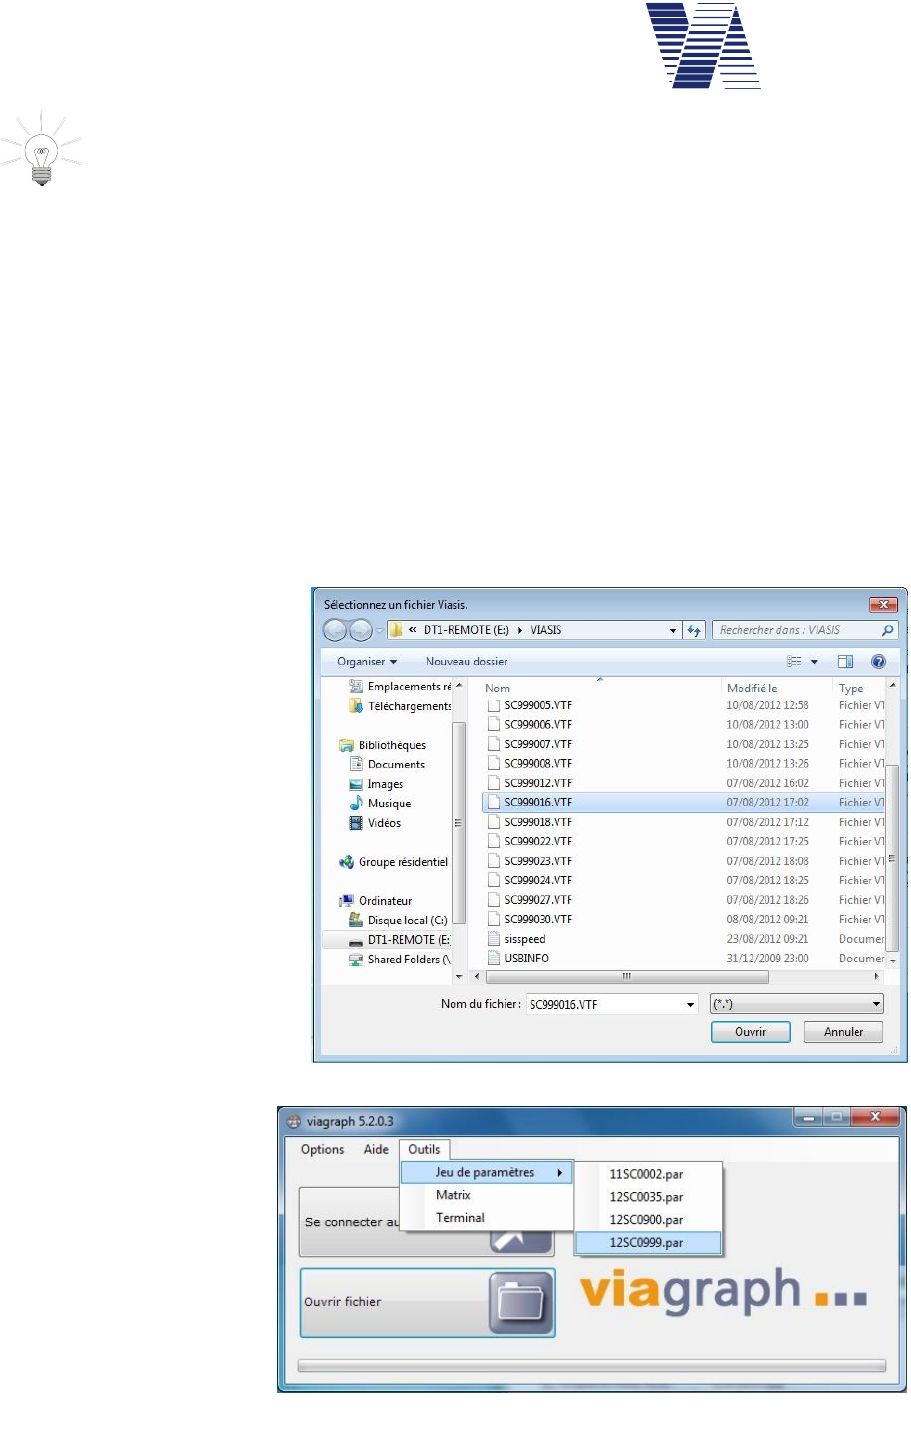Expand the address bar path dropdown
This screenshot has width=911, height=1450.
coord(673,630)
